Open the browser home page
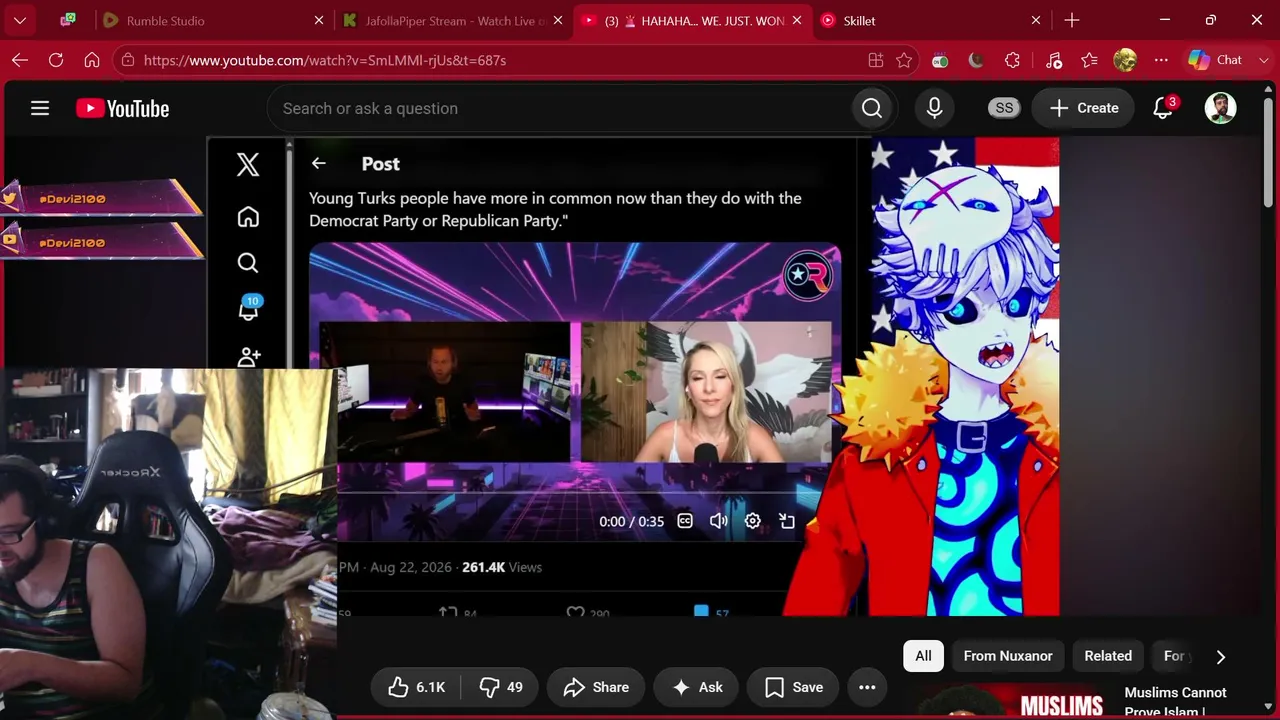The width and height of the screenshot is (1280, 720). point(92,60)
